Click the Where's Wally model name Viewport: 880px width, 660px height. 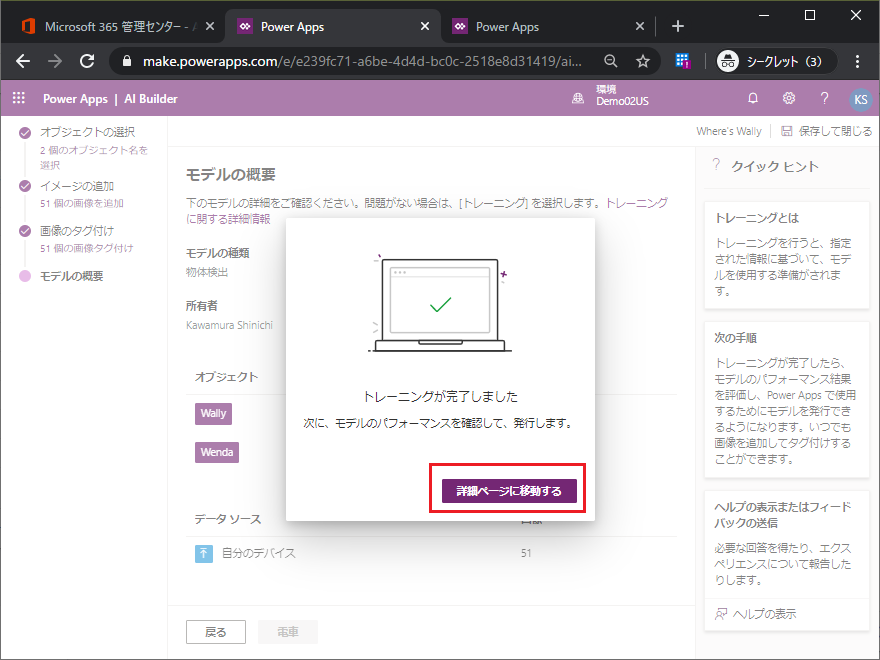(x=728, y=131)
